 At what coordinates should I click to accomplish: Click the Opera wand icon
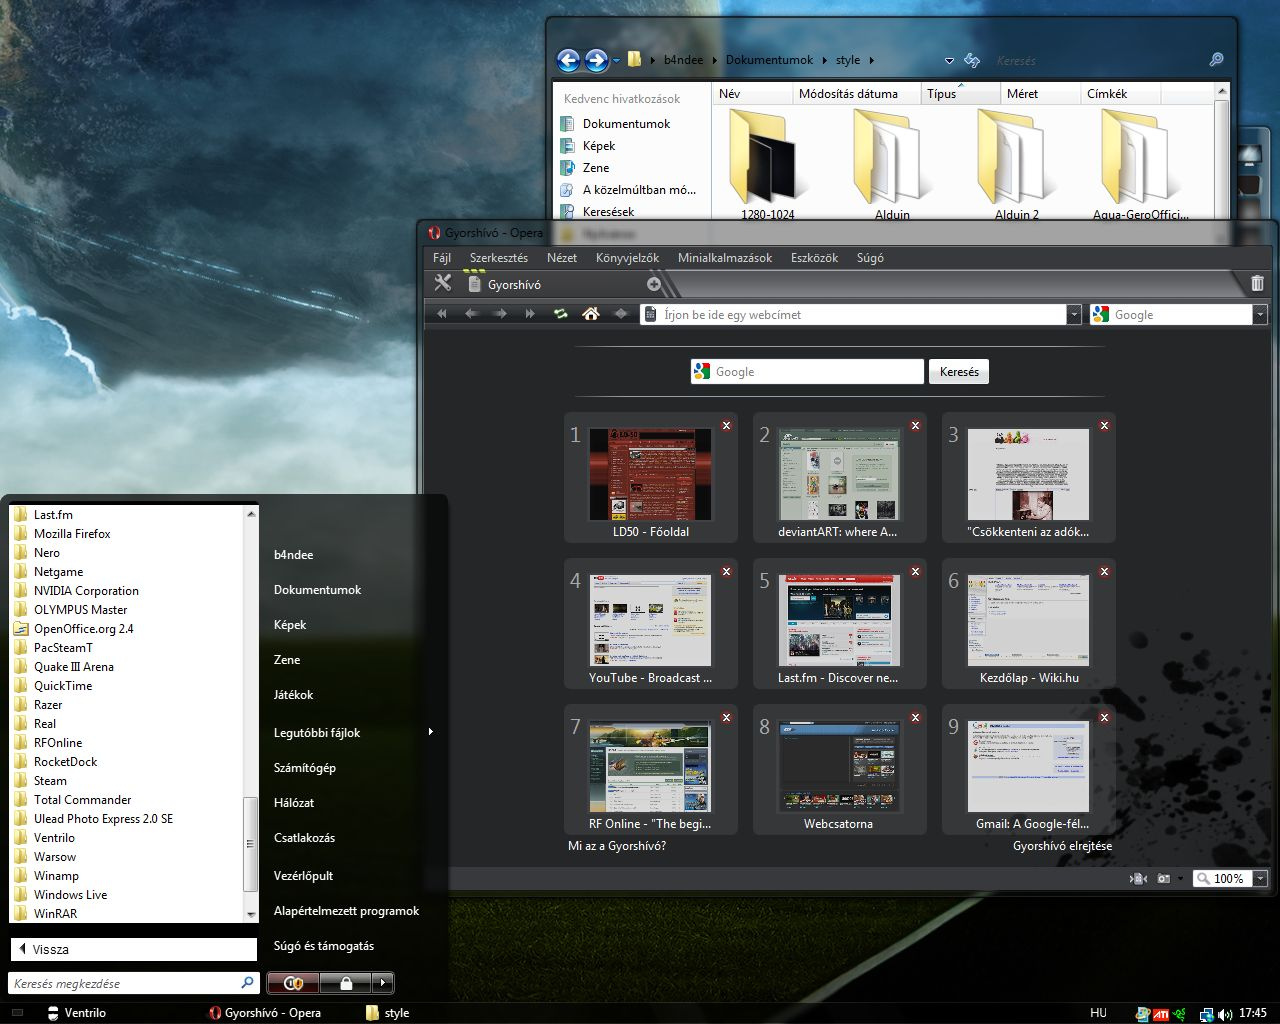621,314
